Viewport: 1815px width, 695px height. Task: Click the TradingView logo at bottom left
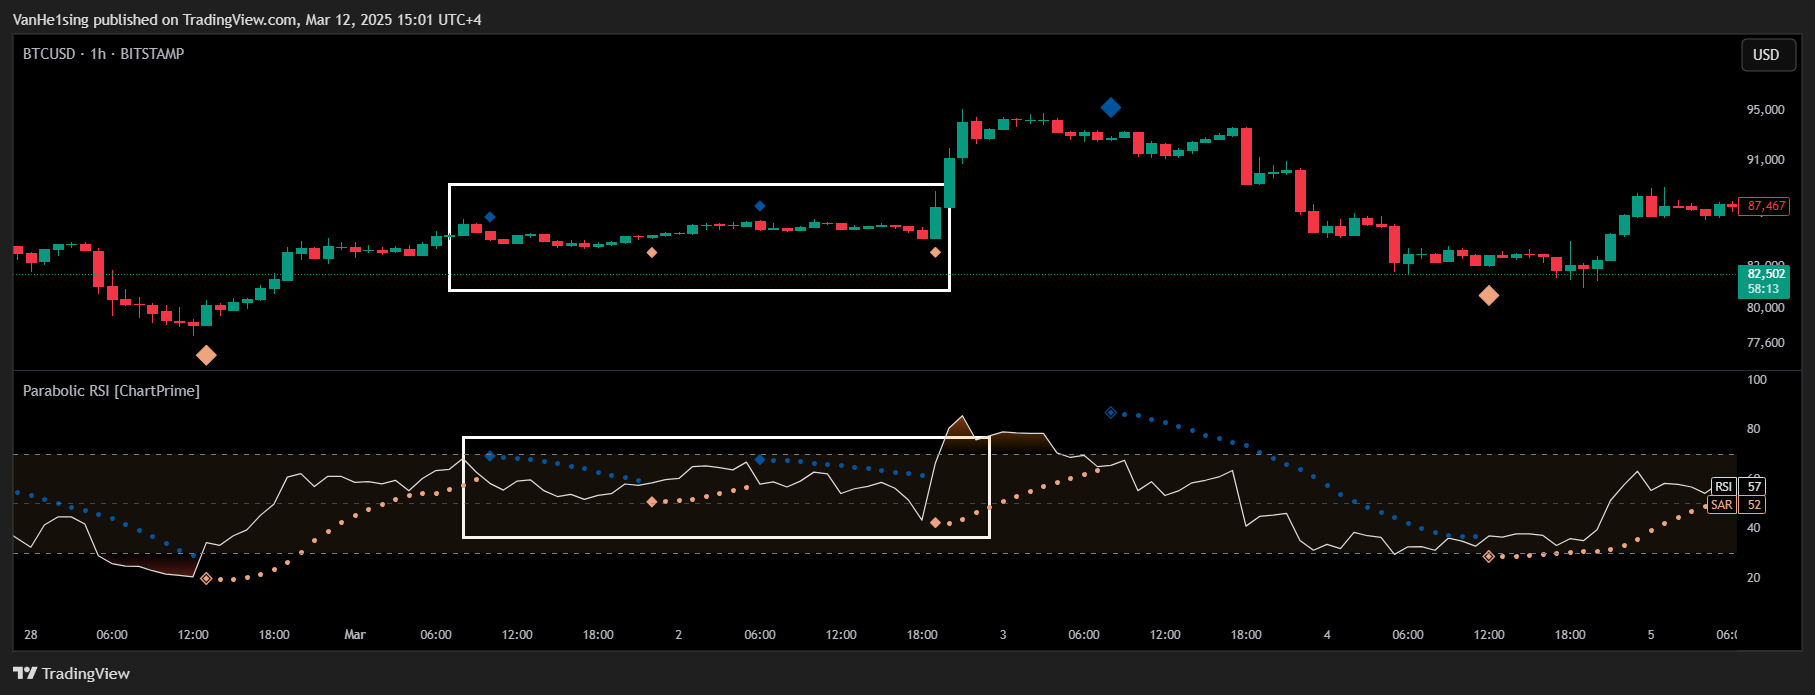[x=72, y=673]
